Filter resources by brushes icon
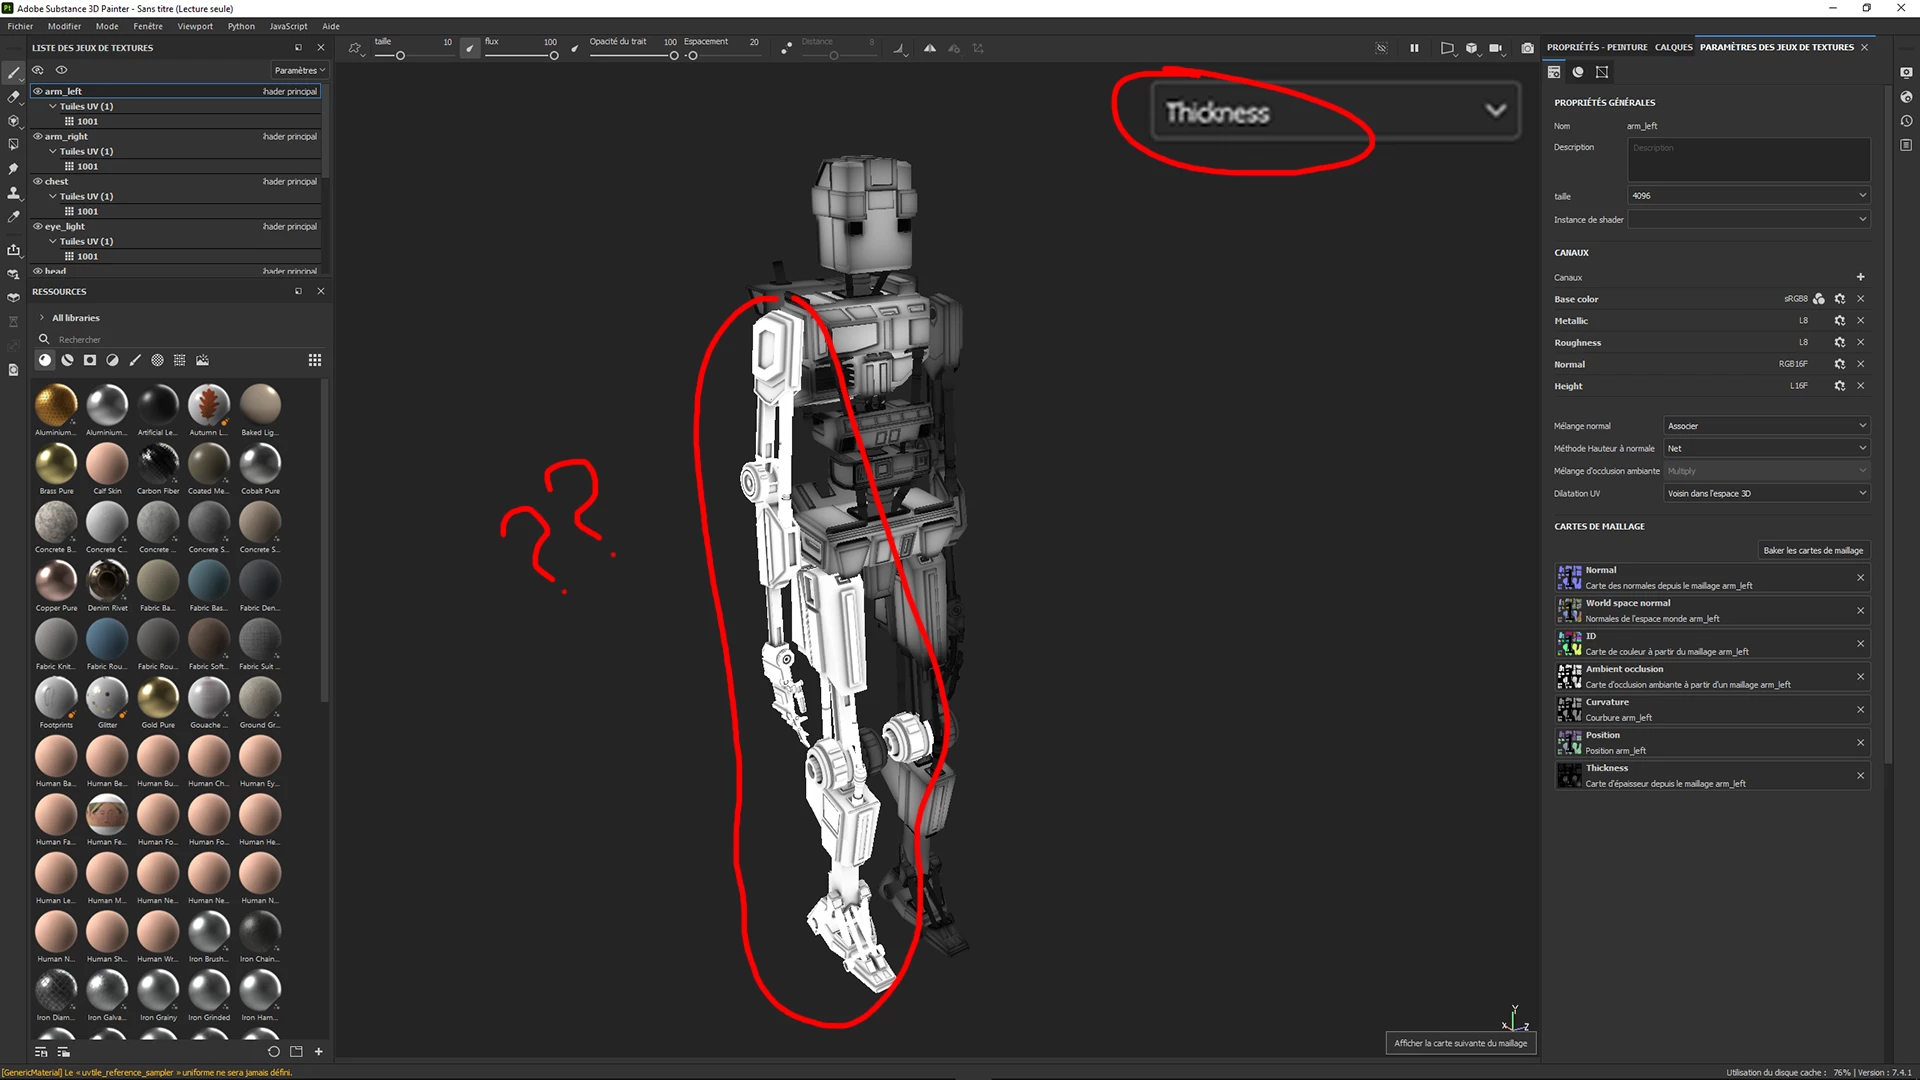Viewport: 1920px width, 1080px height. pyautogui.click(x=135, y=360)
